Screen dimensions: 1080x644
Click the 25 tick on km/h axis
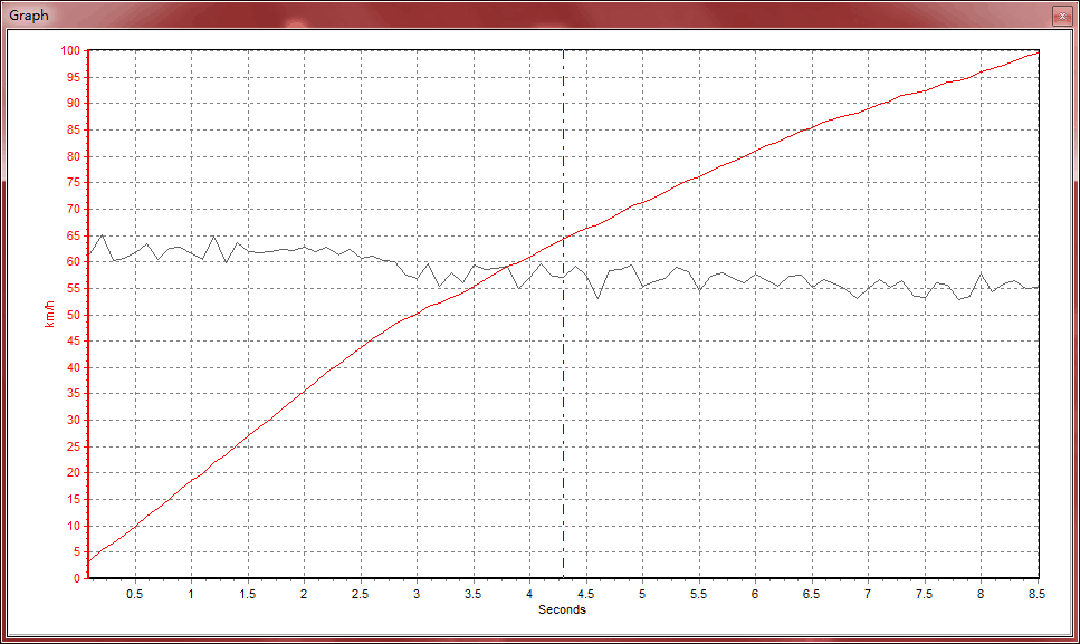(72, 447)
